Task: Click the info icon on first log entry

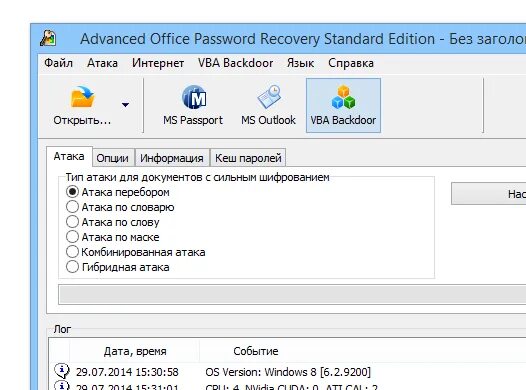Action: (x=62, y=371)
